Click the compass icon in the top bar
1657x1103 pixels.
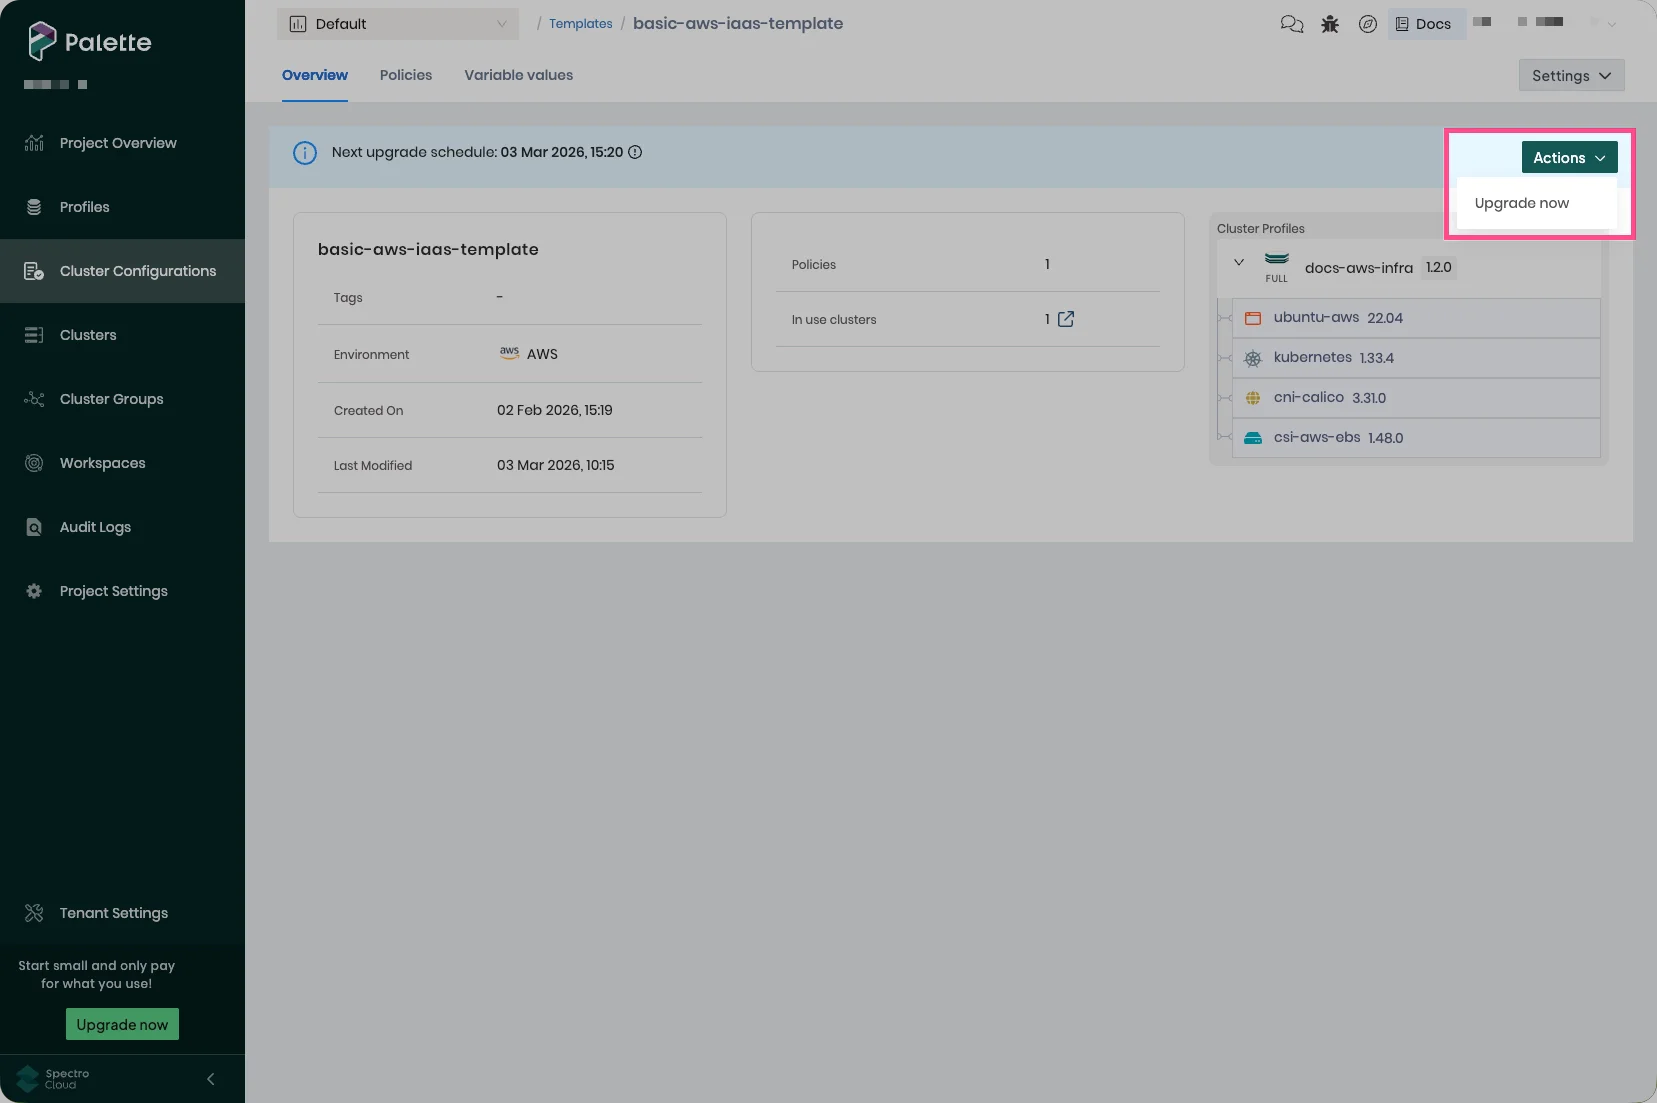coord(1368,23)
